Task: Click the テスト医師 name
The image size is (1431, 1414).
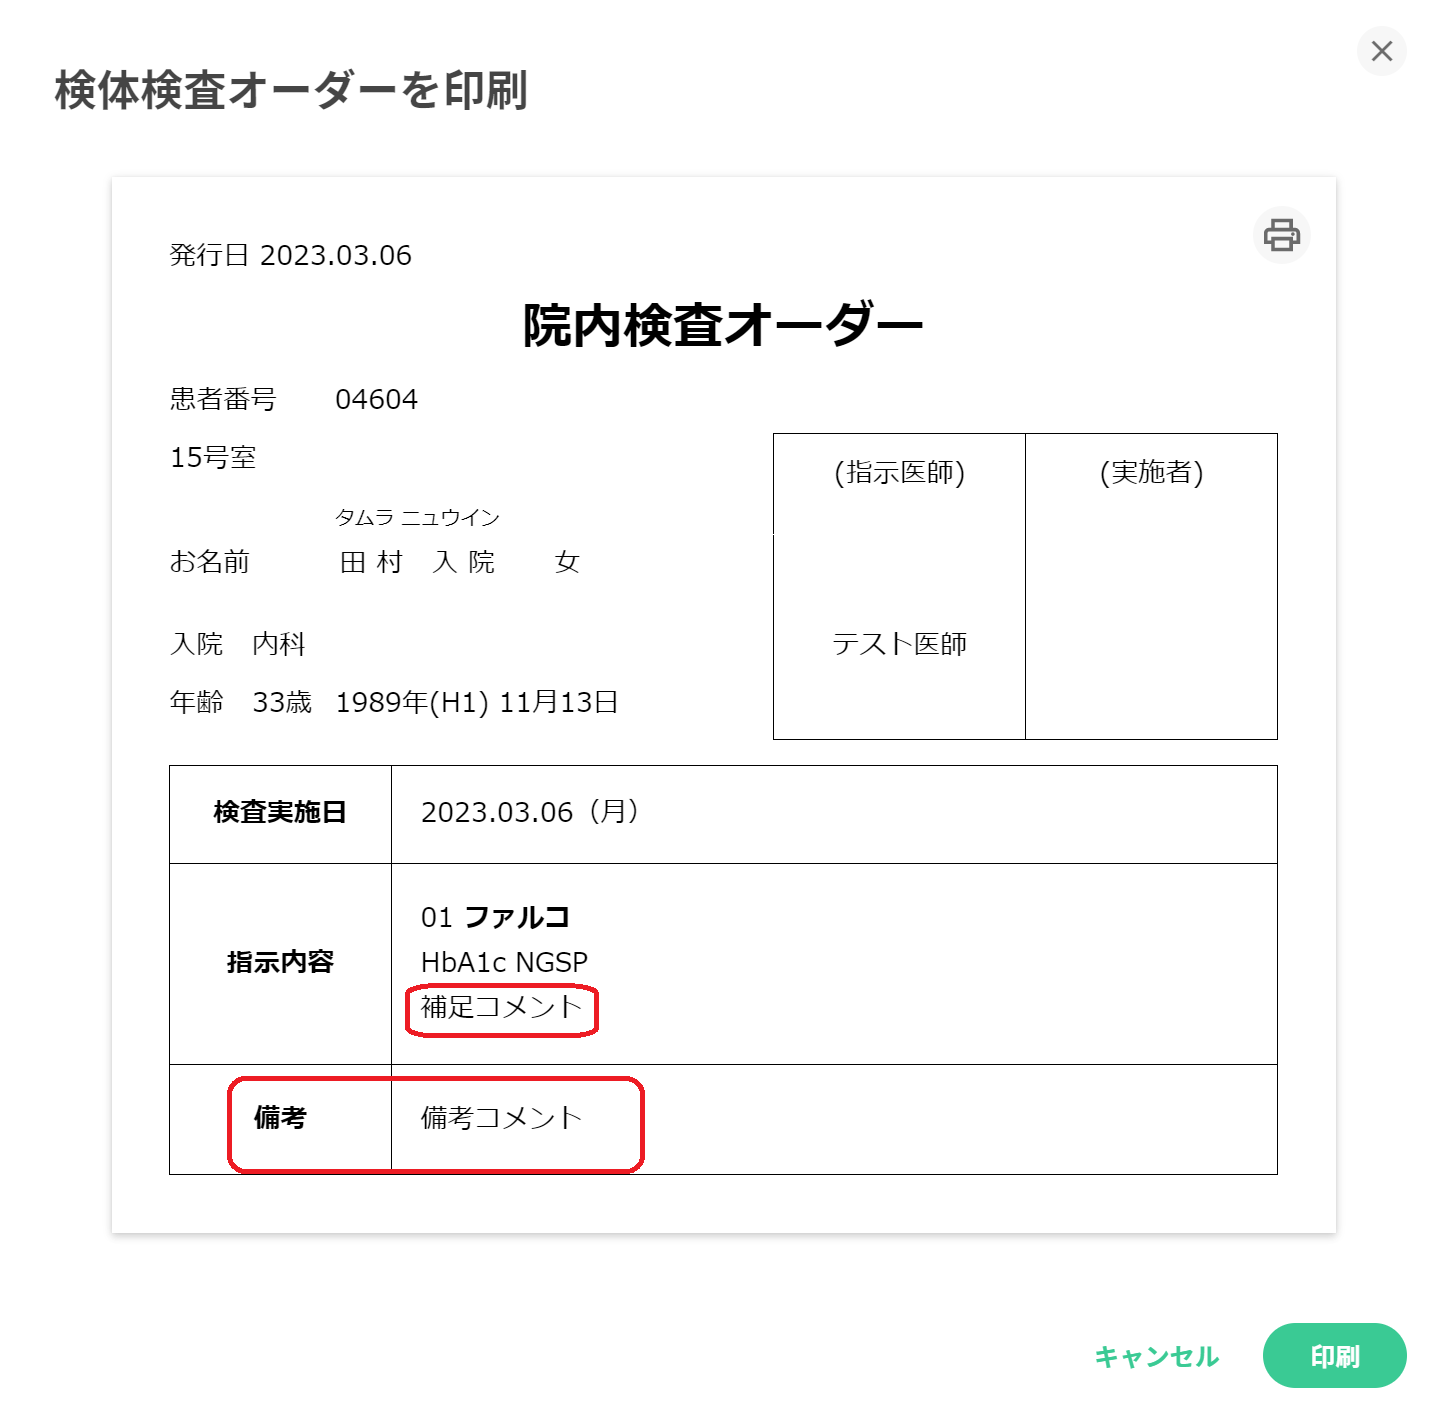Action: (x=899, y=644)
